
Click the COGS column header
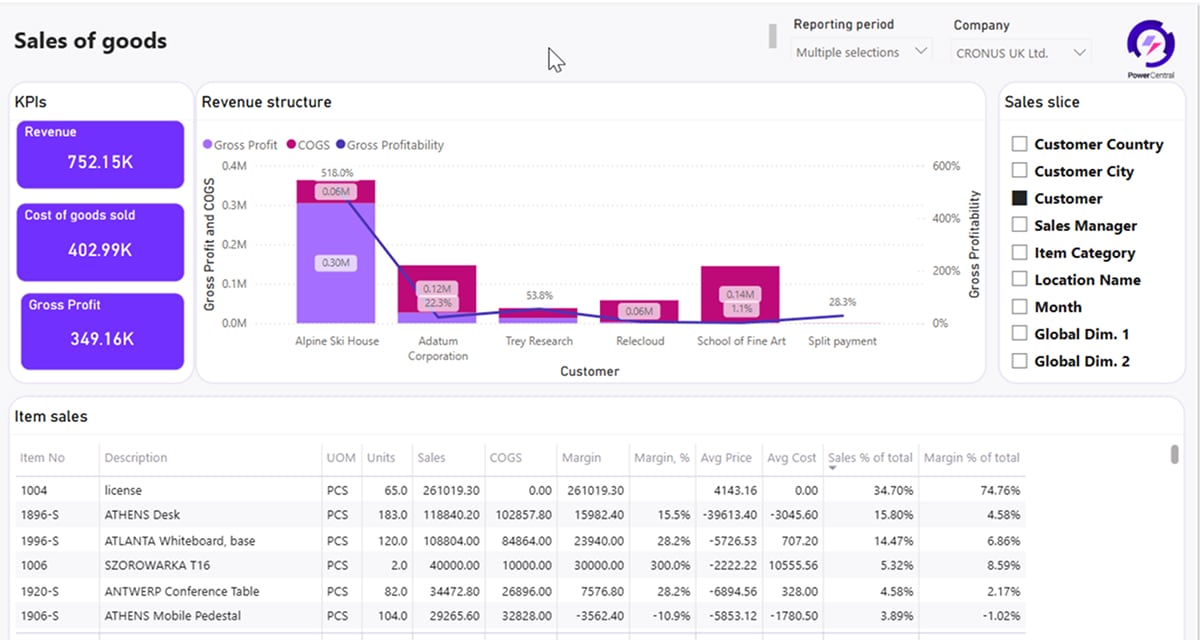505,457
